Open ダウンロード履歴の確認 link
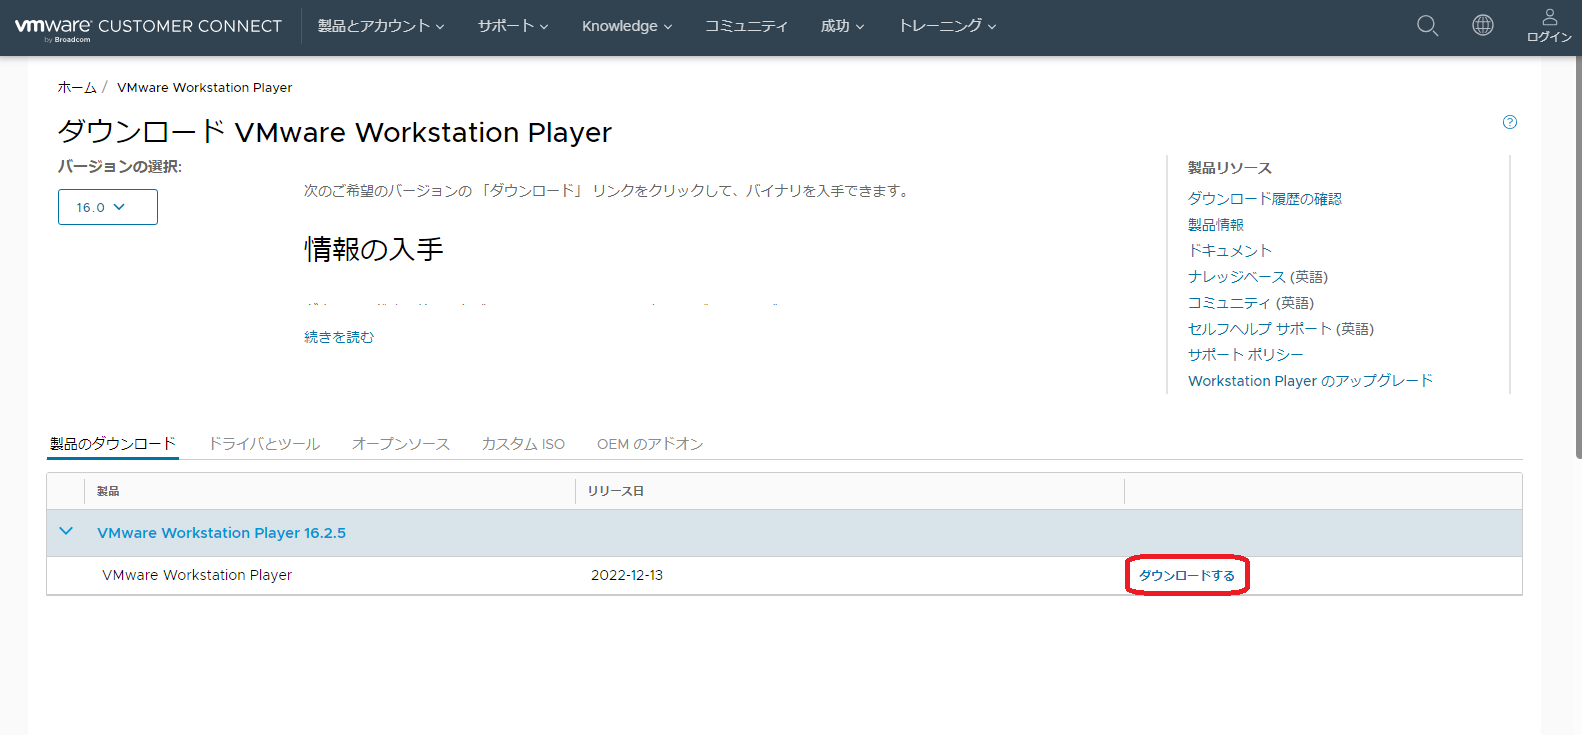Screen dimensions: 1582x735 click(1265, 199)
